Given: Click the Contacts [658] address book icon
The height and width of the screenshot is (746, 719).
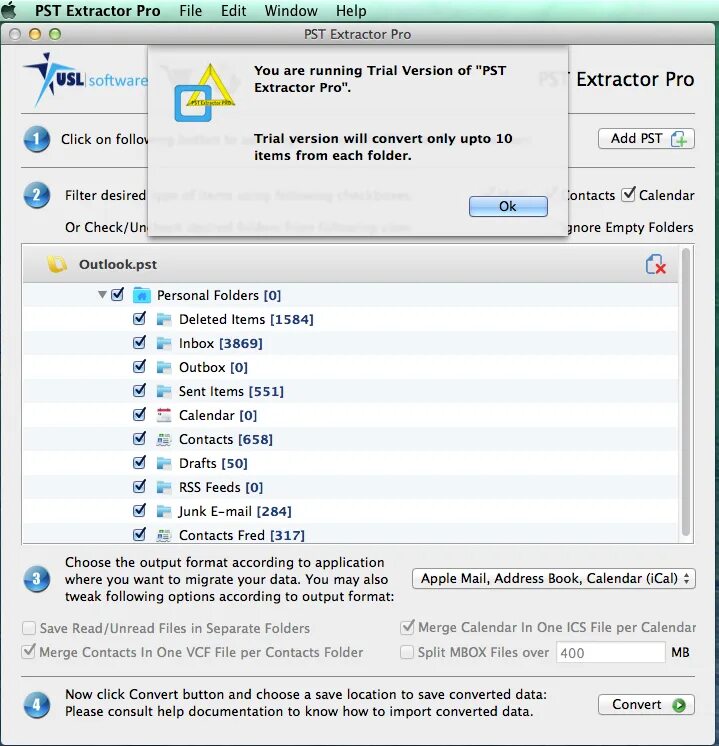Looking at the screenshot, I should click(164, 439).
